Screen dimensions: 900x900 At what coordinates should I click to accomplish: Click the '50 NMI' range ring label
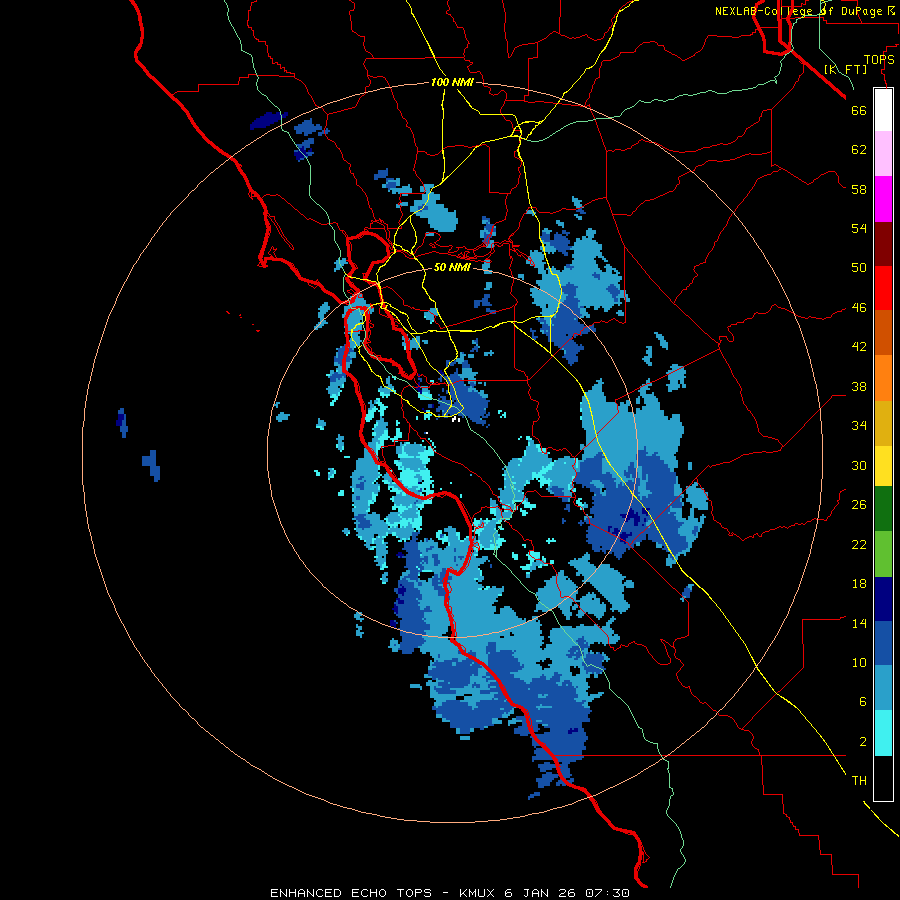[x=452, y=267]
